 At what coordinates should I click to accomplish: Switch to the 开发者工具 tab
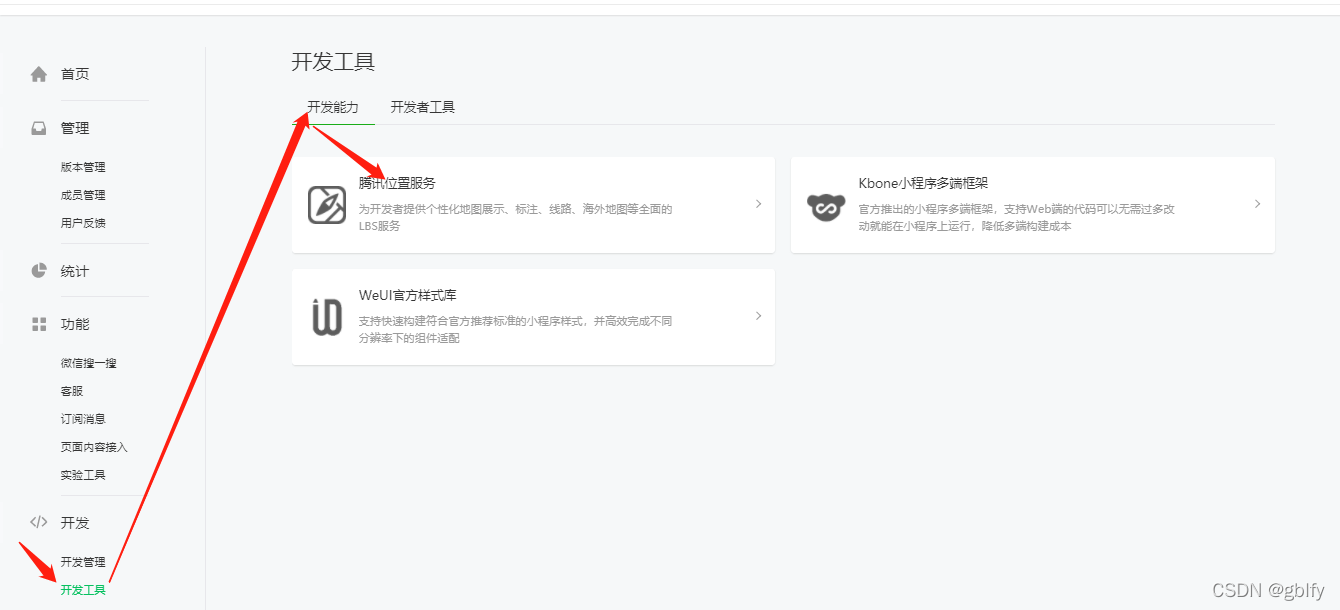click(421, 106)
